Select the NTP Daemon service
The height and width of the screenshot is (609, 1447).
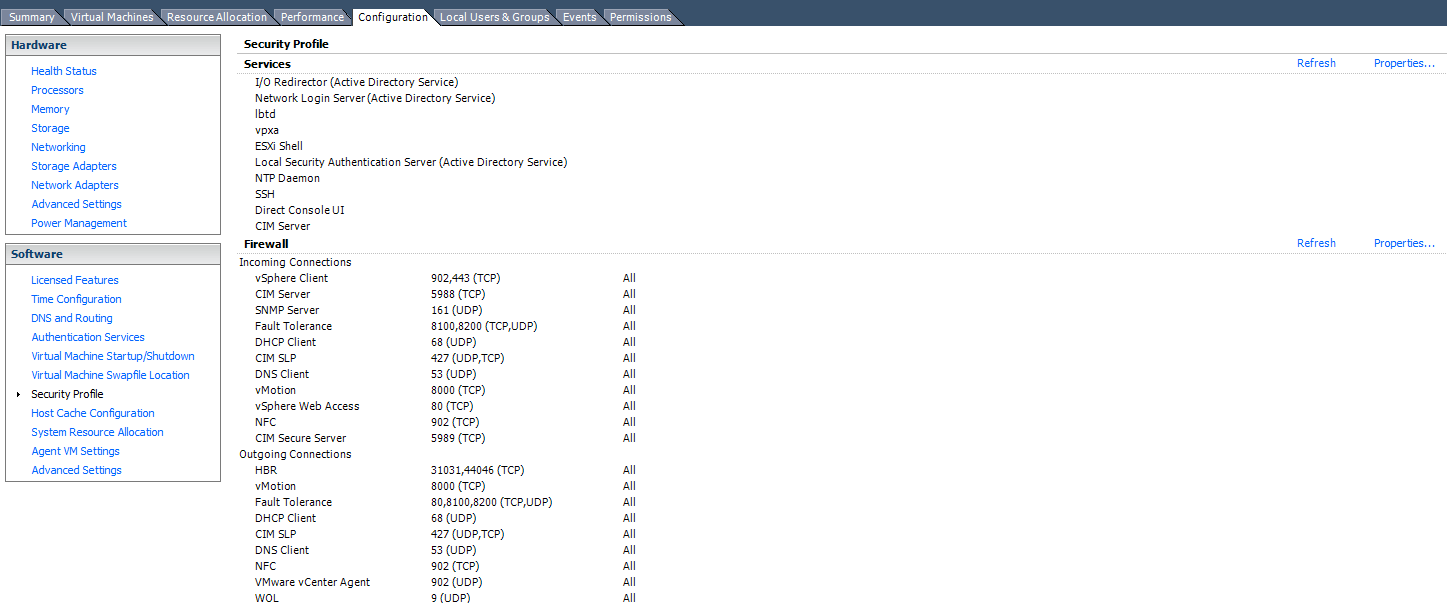[287, 178]
